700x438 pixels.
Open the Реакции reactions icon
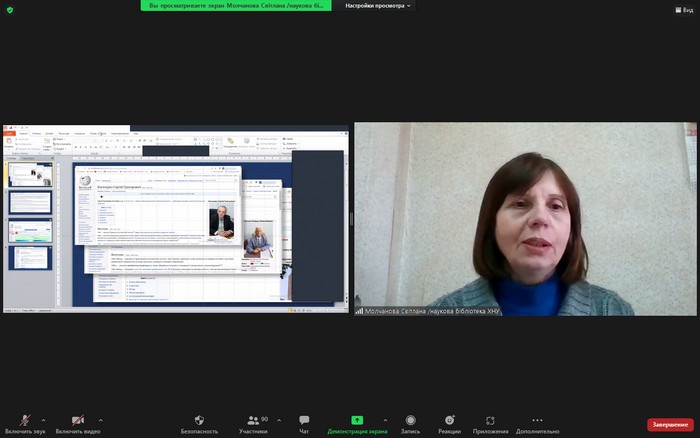(450, 423)
